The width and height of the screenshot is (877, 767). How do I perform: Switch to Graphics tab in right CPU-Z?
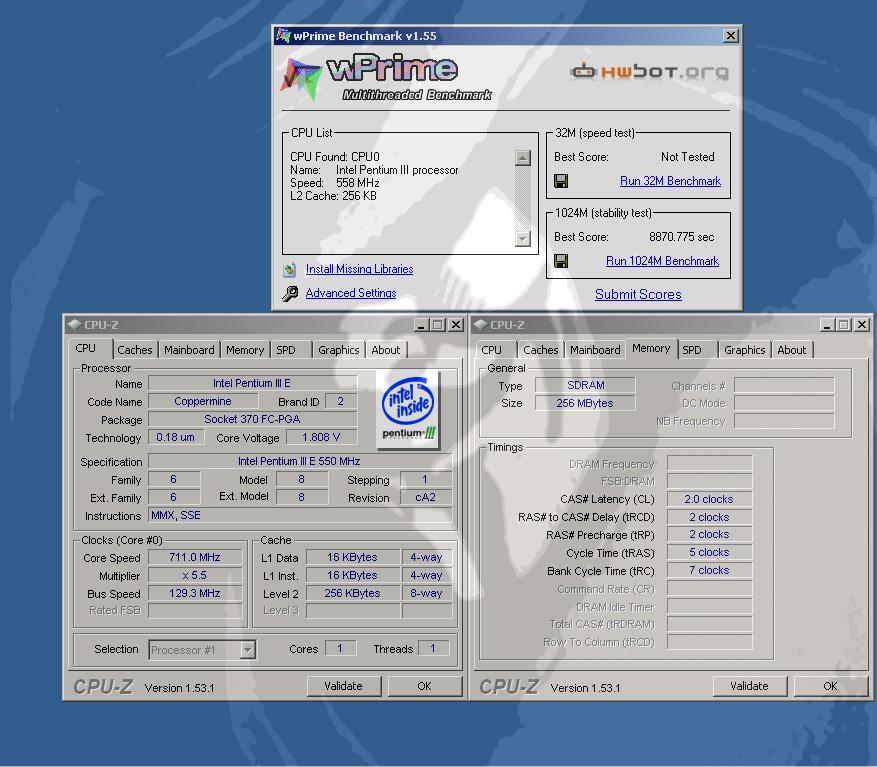click(x=744, y=350)
